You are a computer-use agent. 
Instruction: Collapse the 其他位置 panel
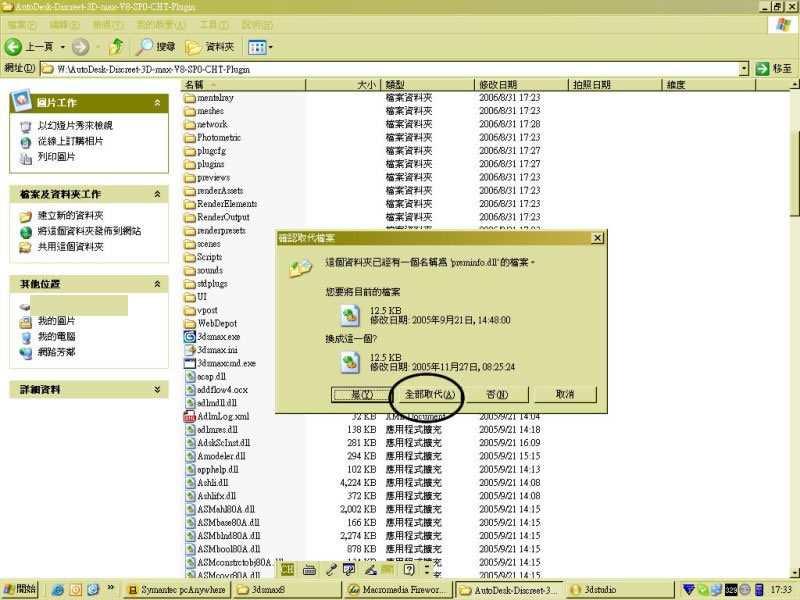[x=157, y=284]
